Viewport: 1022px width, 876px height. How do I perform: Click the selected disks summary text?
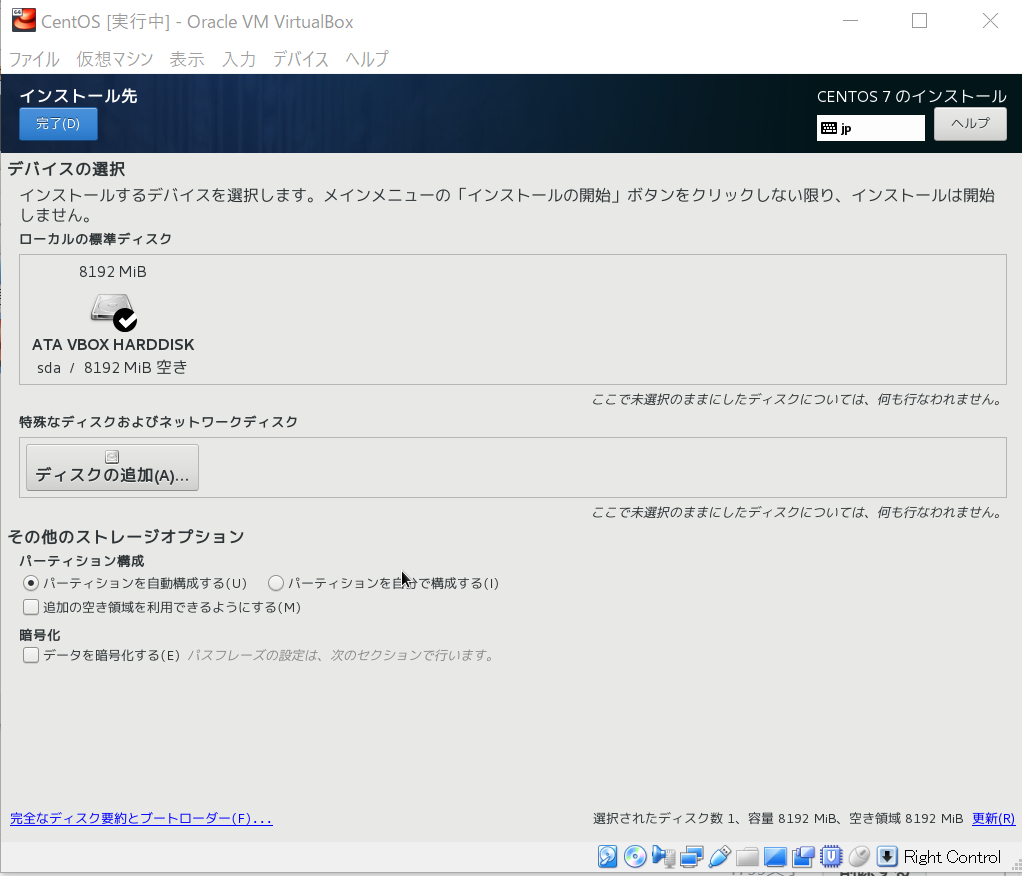(778, 819)
